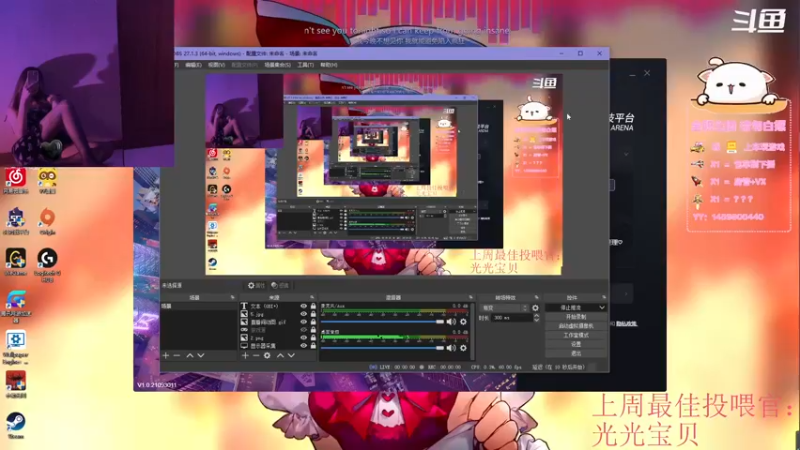The width and height of the screenshot is (800, 450).
Task: Open 设置 from the controls panel
Action: [x=576, y=344]
